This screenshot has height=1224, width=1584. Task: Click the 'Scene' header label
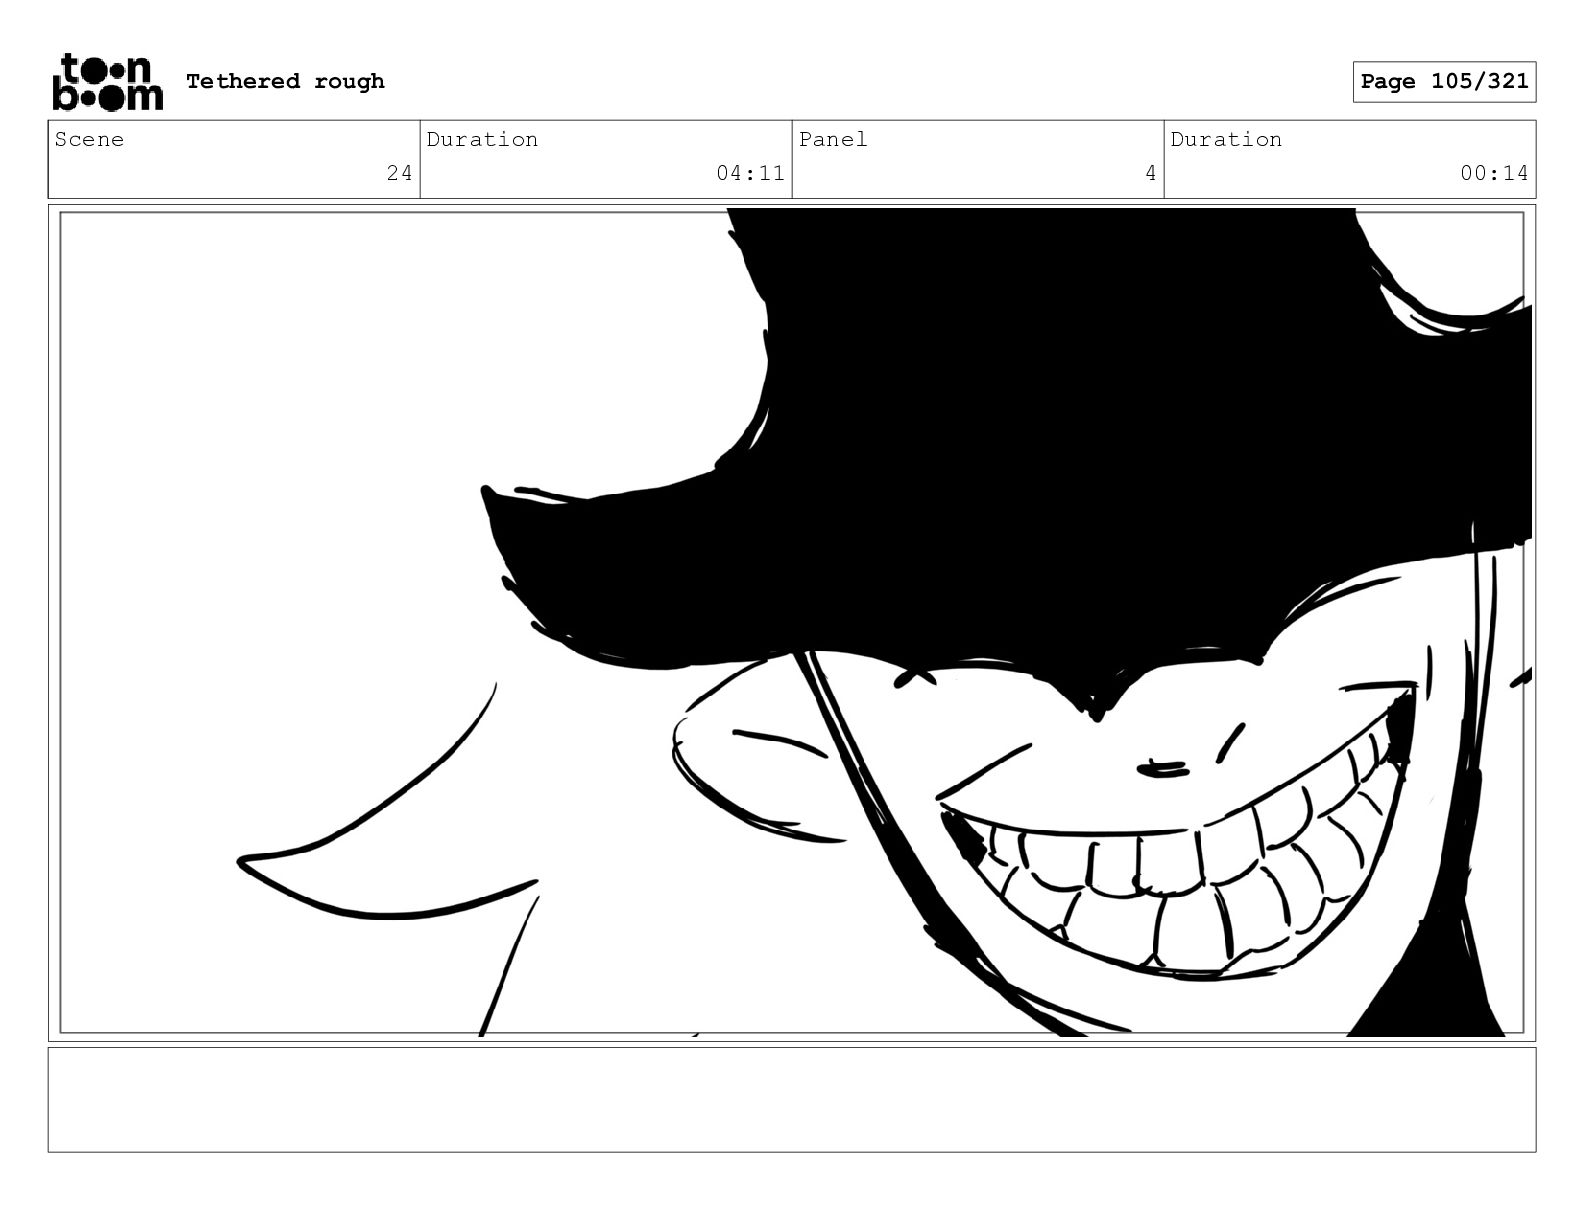89,139
